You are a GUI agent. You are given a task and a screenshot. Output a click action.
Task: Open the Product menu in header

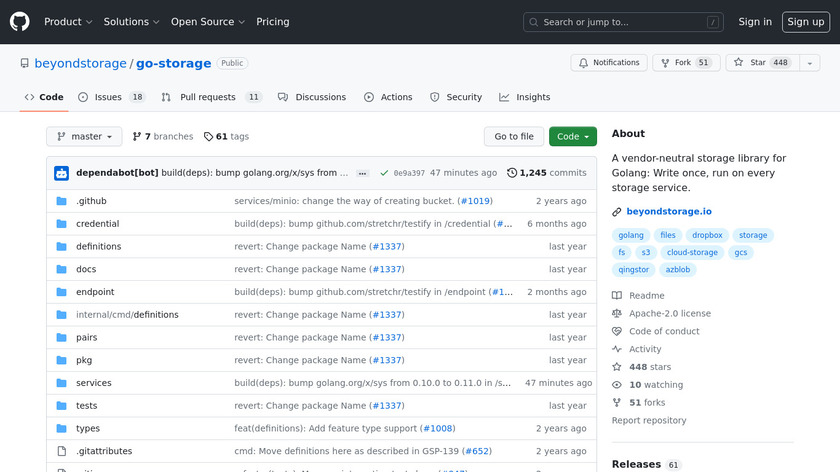point(68,22)
